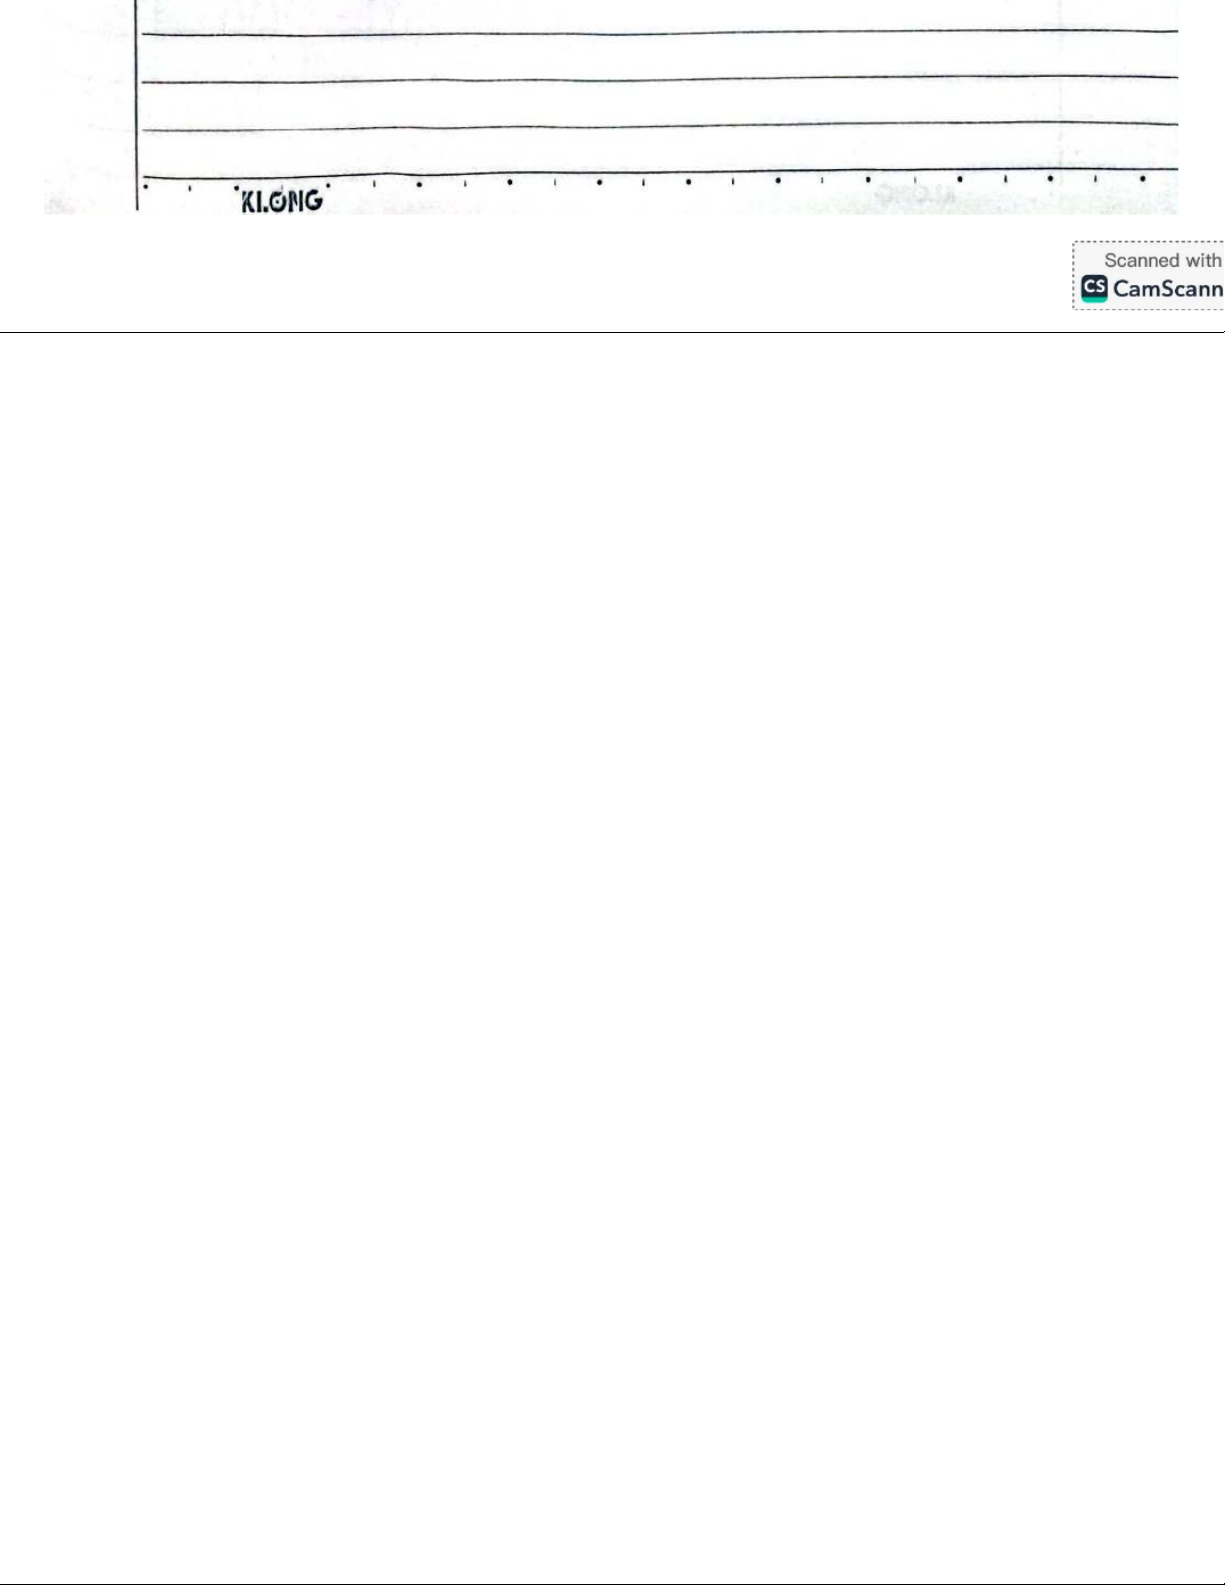Screen dimensions: 1225x1585
Task: Click the border line at the document bottom
Action: [612, 1584]
